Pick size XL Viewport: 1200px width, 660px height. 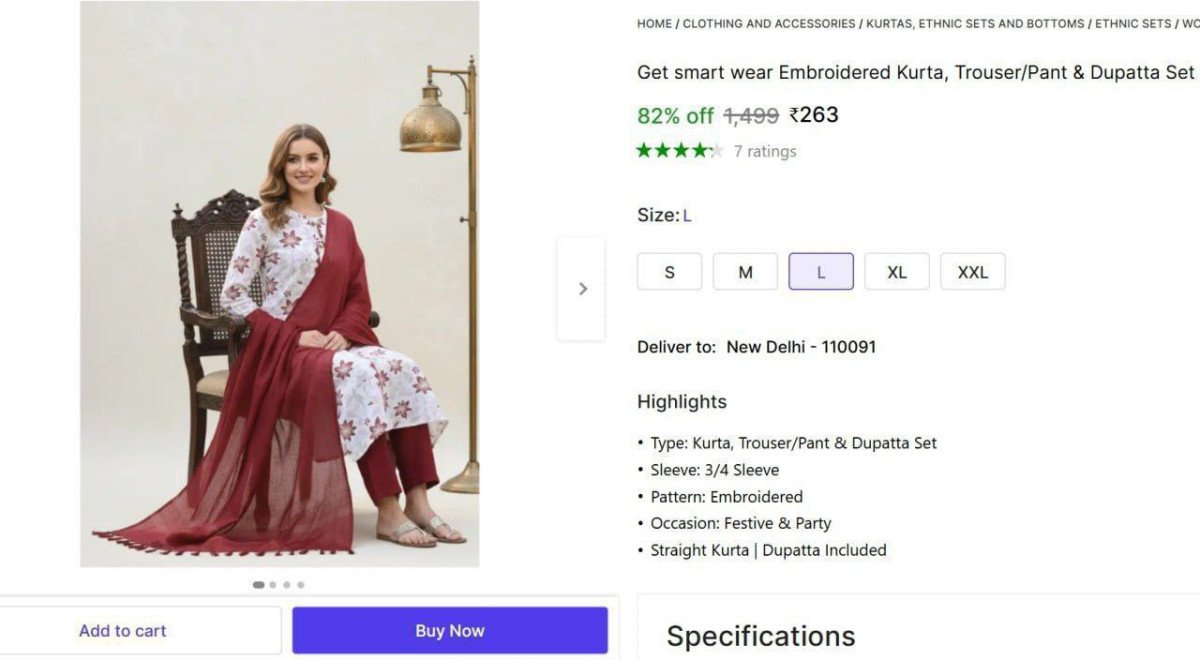[x=897, y=272]
